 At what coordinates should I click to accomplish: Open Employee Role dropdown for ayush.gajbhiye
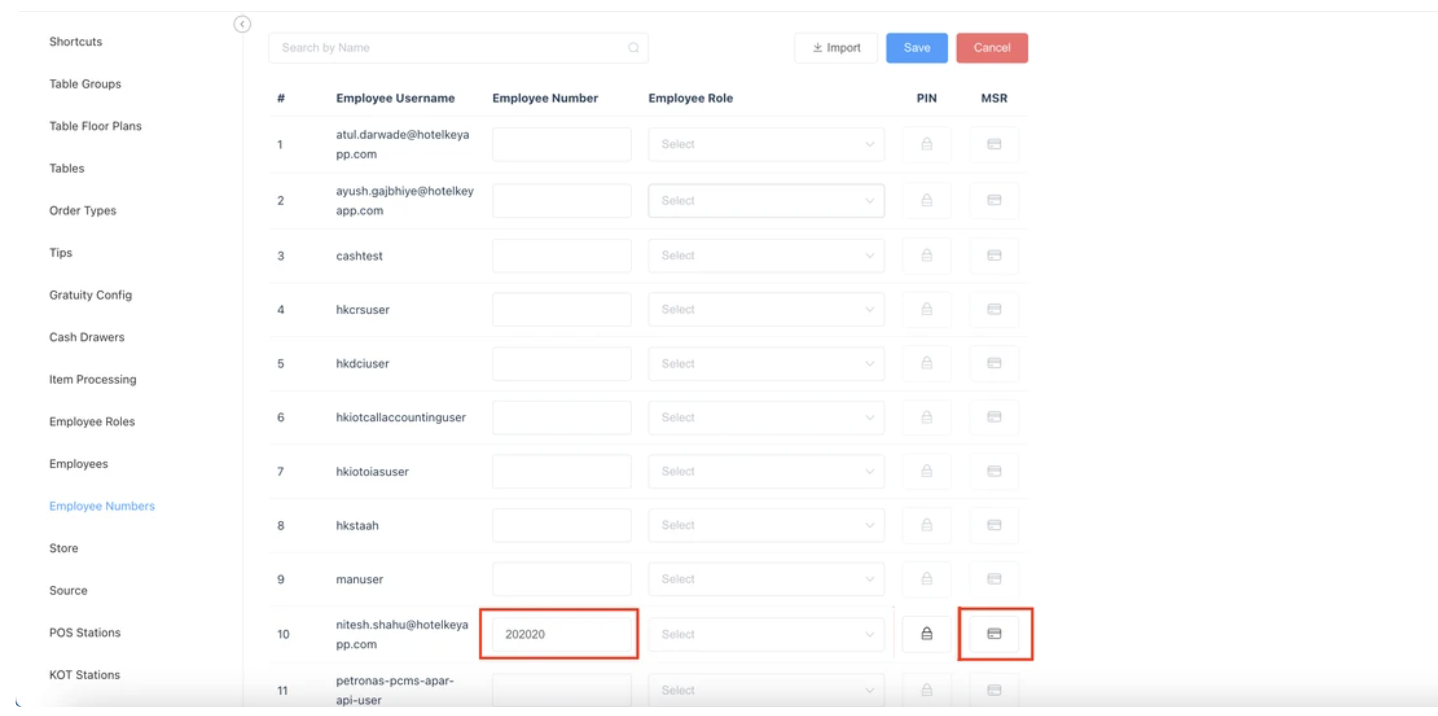point(766,201)
